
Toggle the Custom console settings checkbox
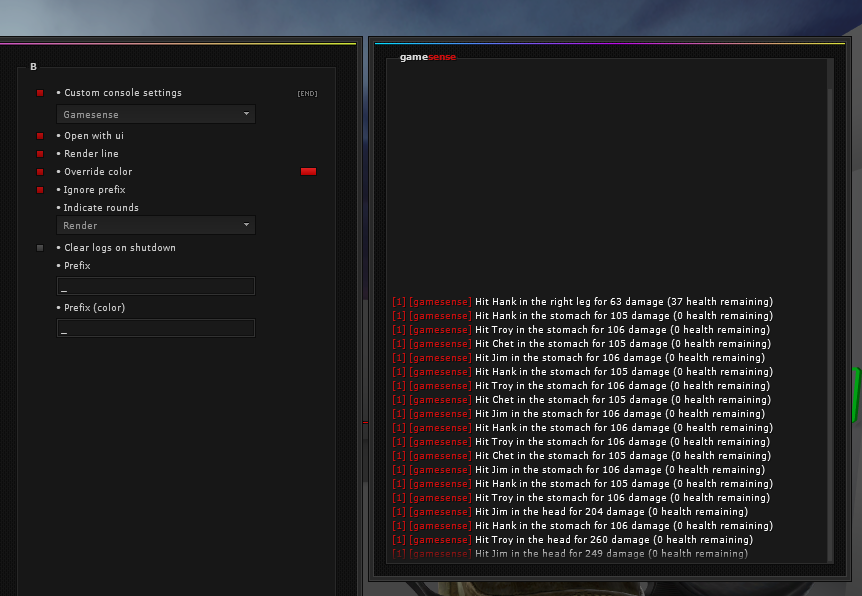click(40, 93)
